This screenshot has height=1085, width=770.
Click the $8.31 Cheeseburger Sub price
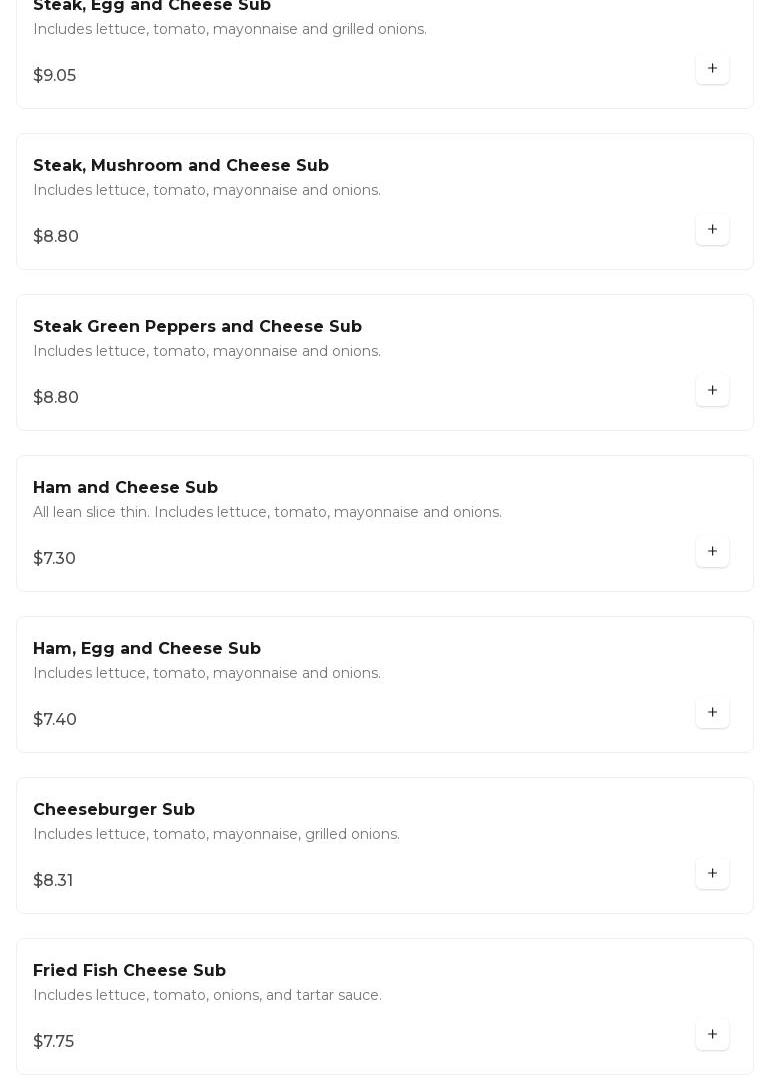click(x=53, y=880)
